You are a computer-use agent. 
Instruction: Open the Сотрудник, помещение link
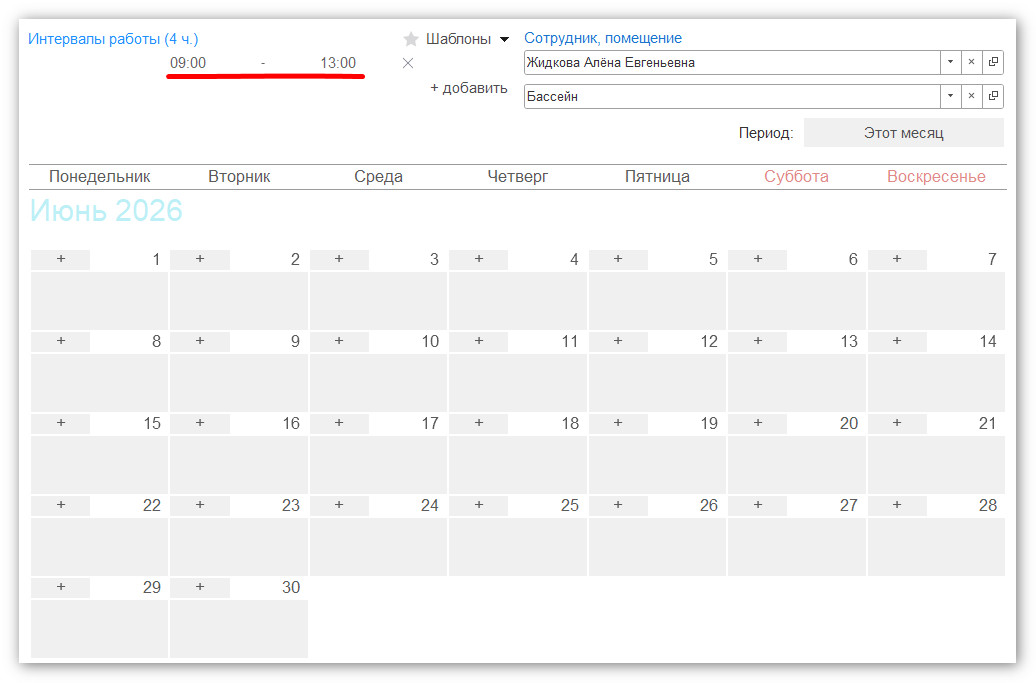603,38
